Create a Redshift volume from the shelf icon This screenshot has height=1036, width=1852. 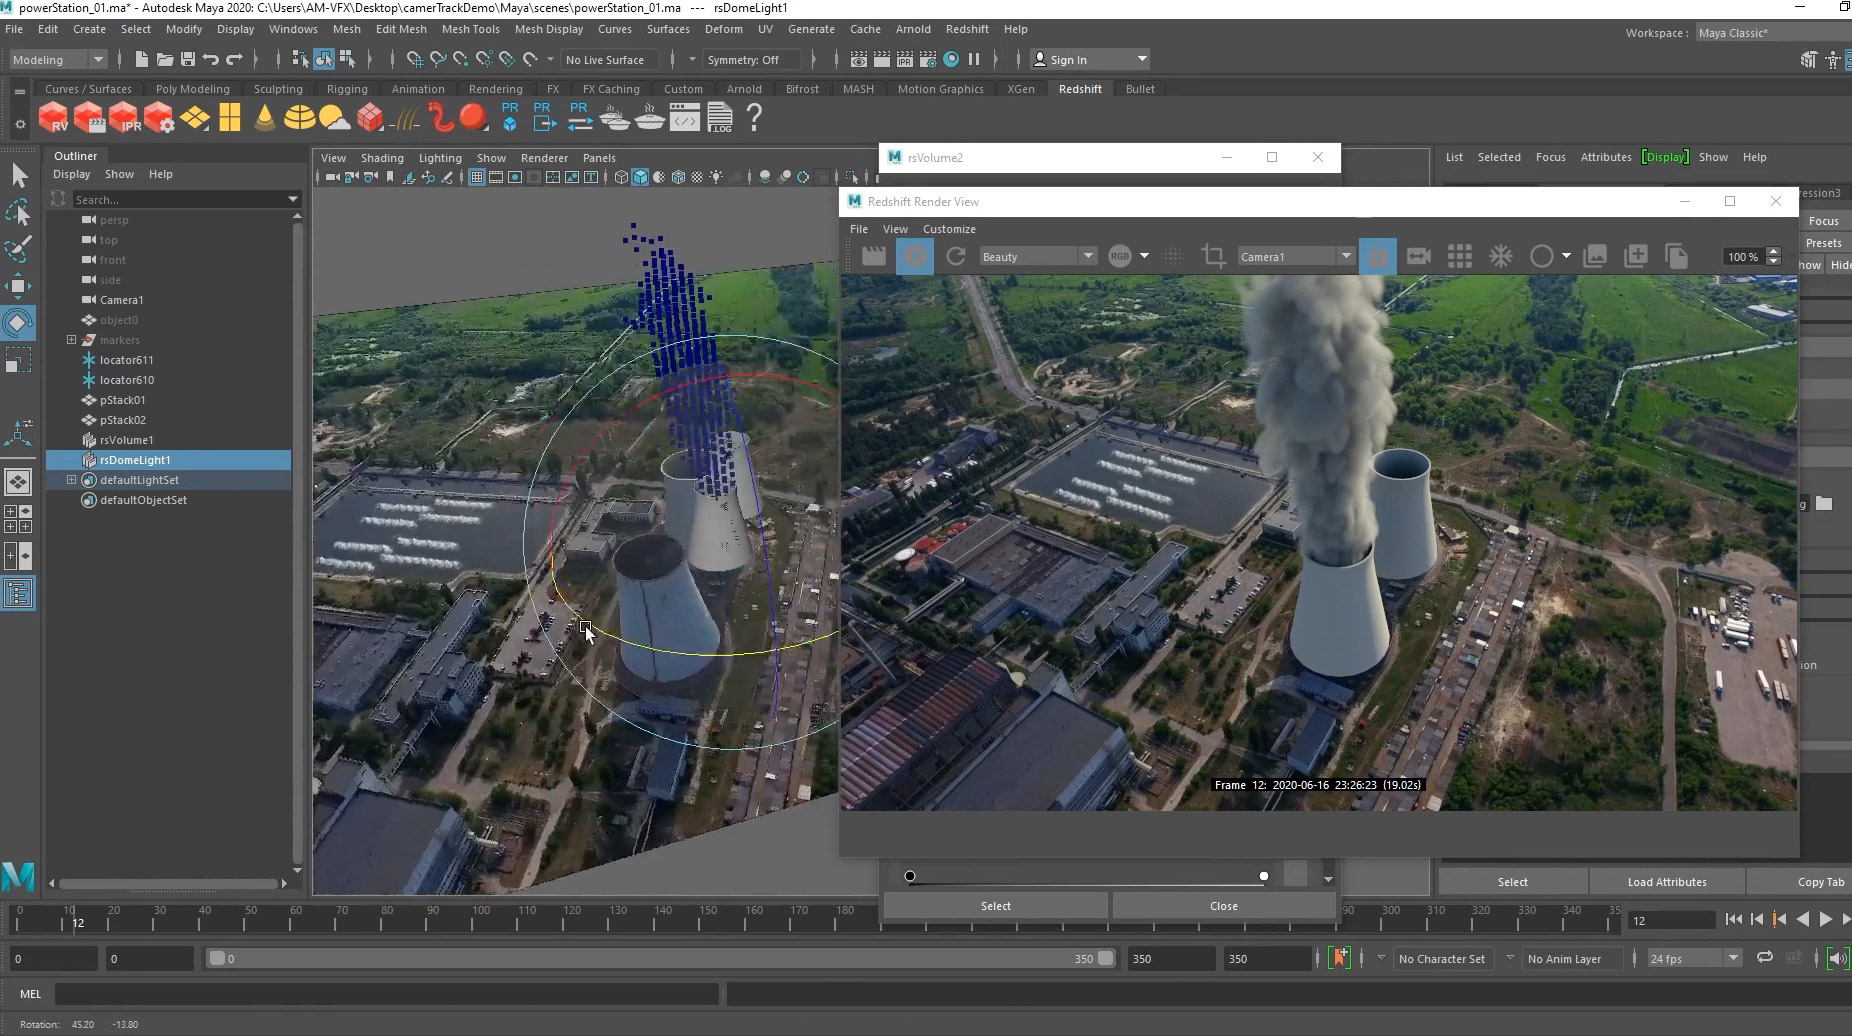(371, 117)
